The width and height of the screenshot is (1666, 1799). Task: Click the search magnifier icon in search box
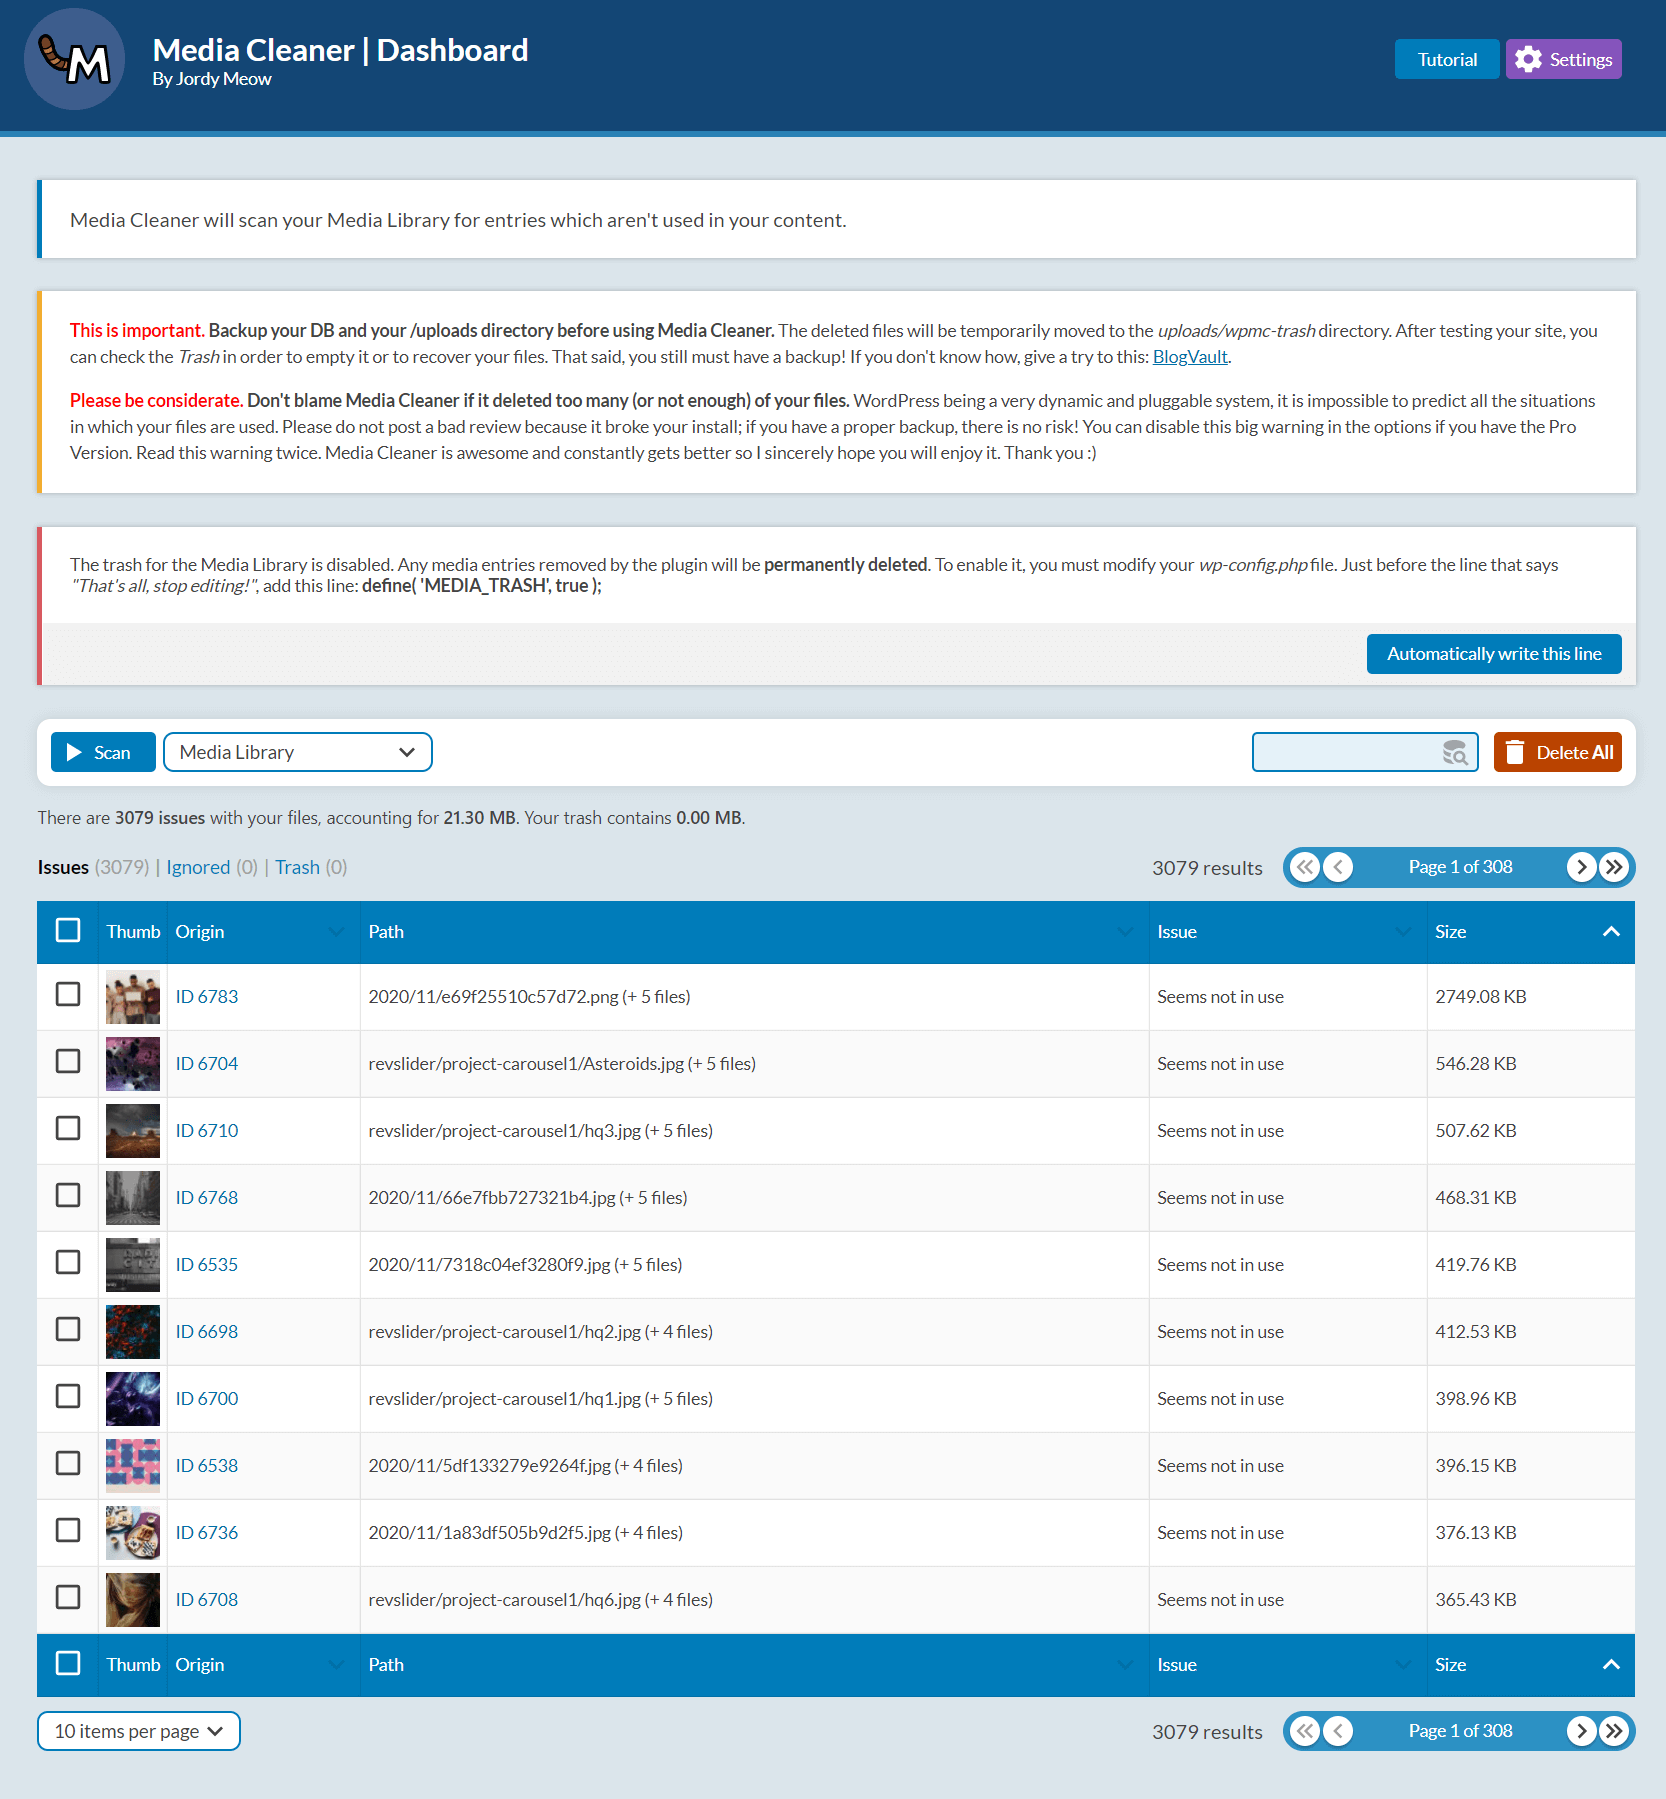pyautogui.click(x=1454, y=753)
